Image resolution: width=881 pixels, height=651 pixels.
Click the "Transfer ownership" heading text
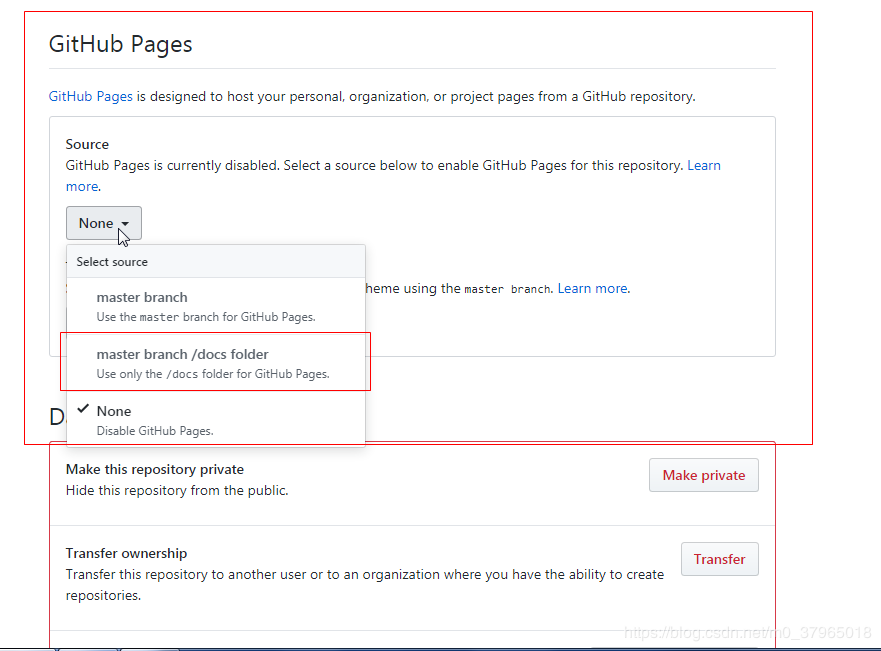[126, 553]
